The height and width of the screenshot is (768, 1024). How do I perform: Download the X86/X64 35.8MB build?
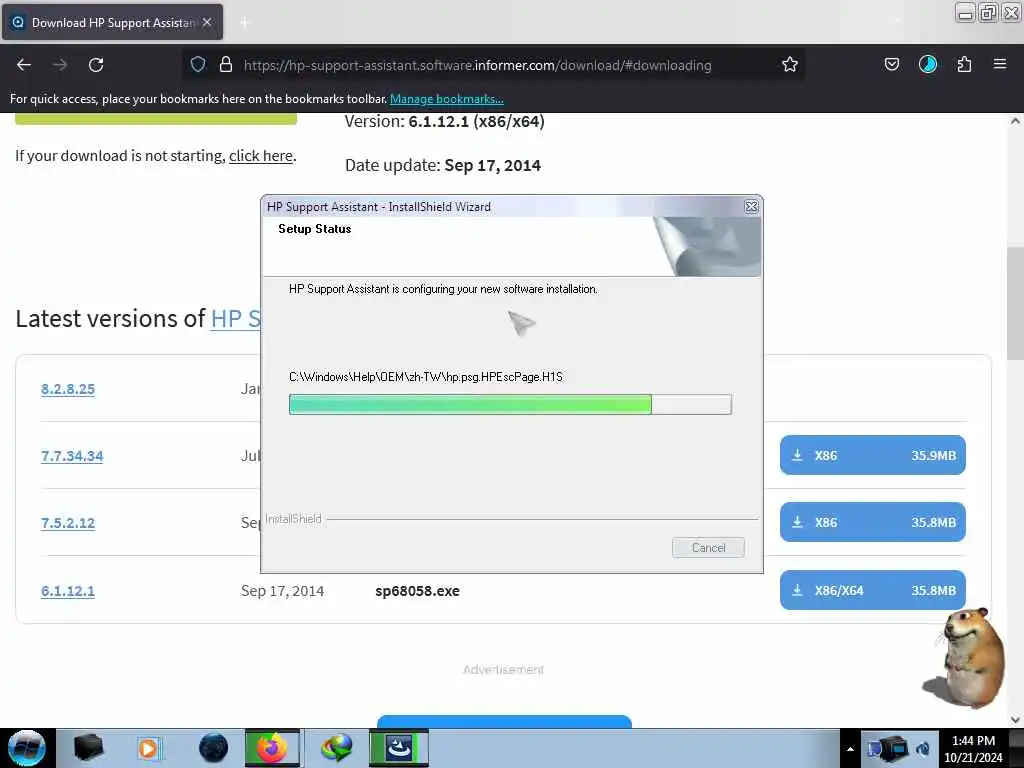[872, 590]
